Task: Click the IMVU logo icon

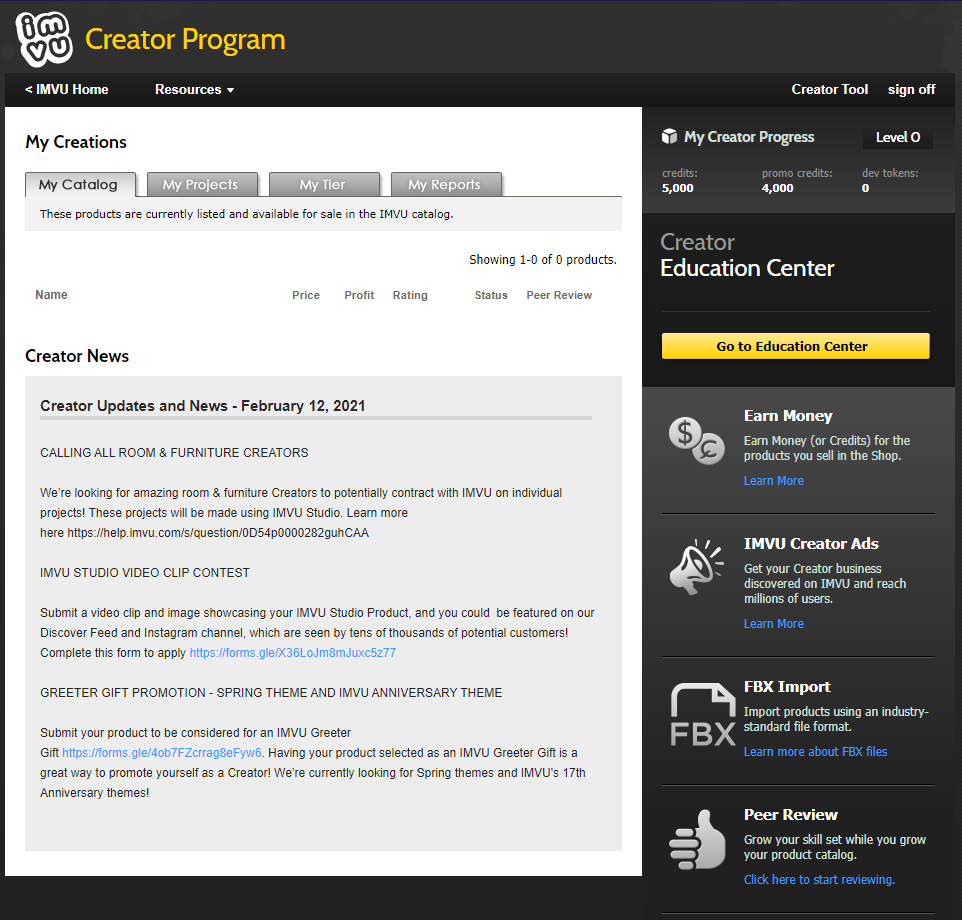Action: click(44, 39)
